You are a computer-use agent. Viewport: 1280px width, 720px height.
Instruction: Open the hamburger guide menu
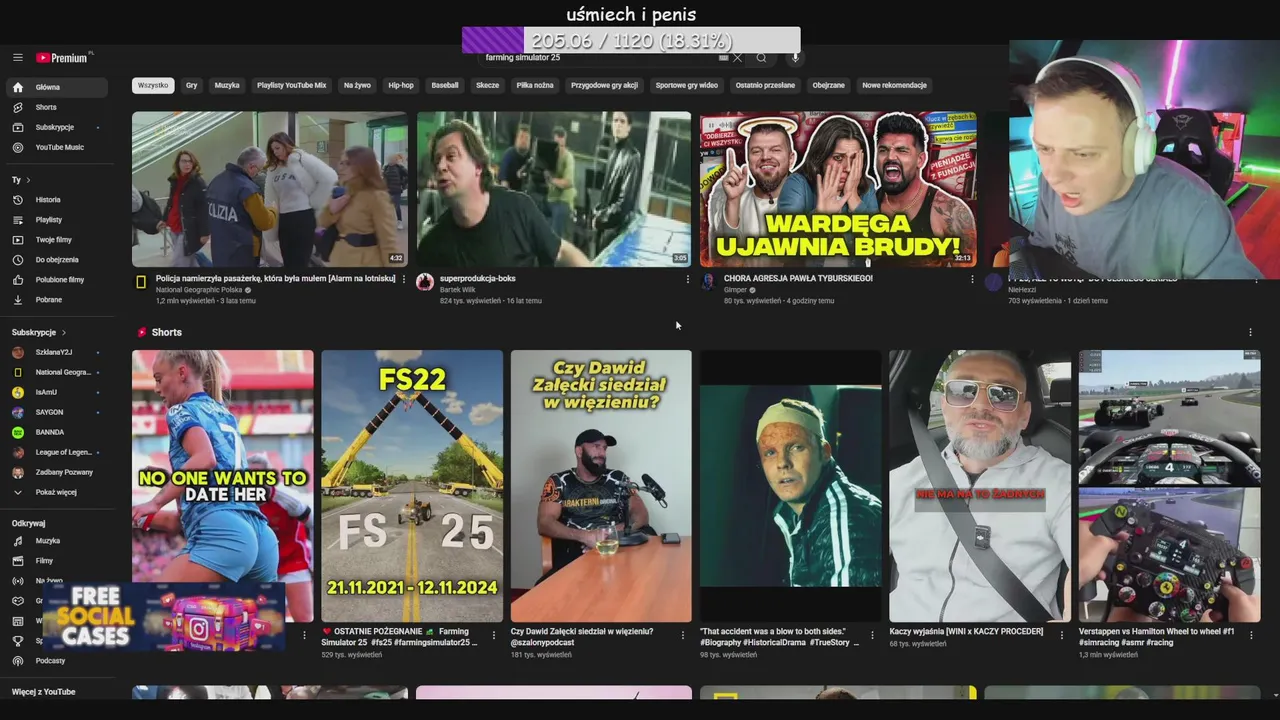pos(17,58)
